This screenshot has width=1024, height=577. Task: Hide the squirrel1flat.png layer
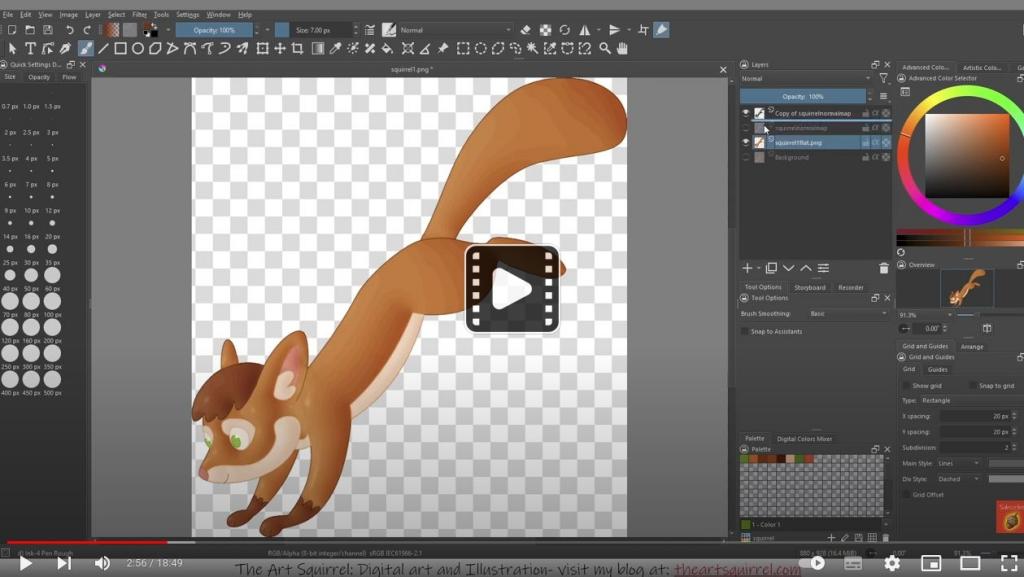745,142
